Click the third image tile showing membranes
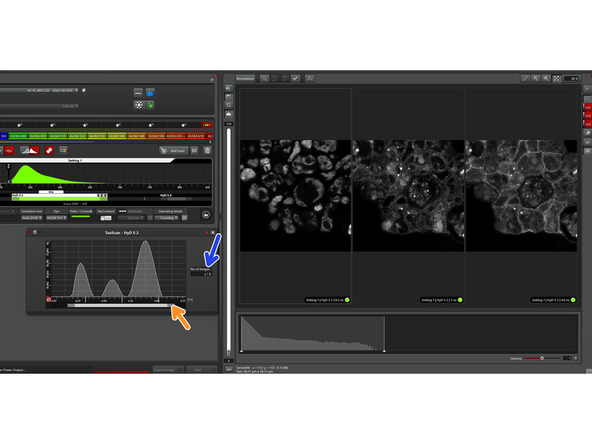The height and width of the screenshot is (444, 592). pos(521,196)
